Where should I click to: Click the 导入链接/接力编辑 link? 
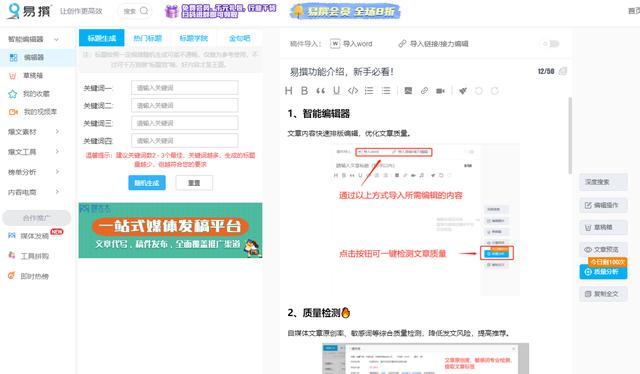pyautogui.click(x=439, y=44)
